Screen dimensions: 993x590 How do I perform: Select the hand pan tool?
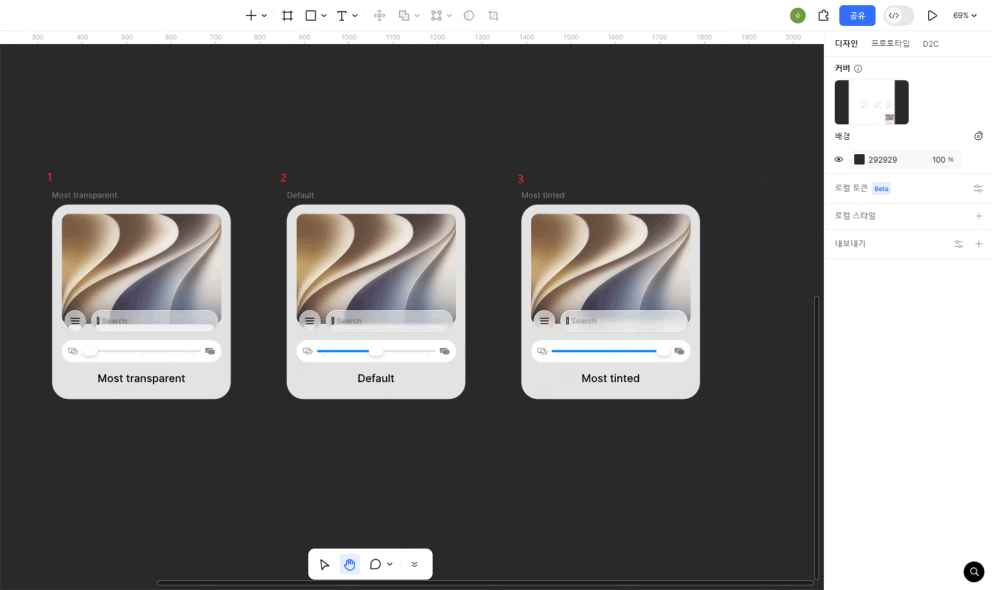coord(350,564)
